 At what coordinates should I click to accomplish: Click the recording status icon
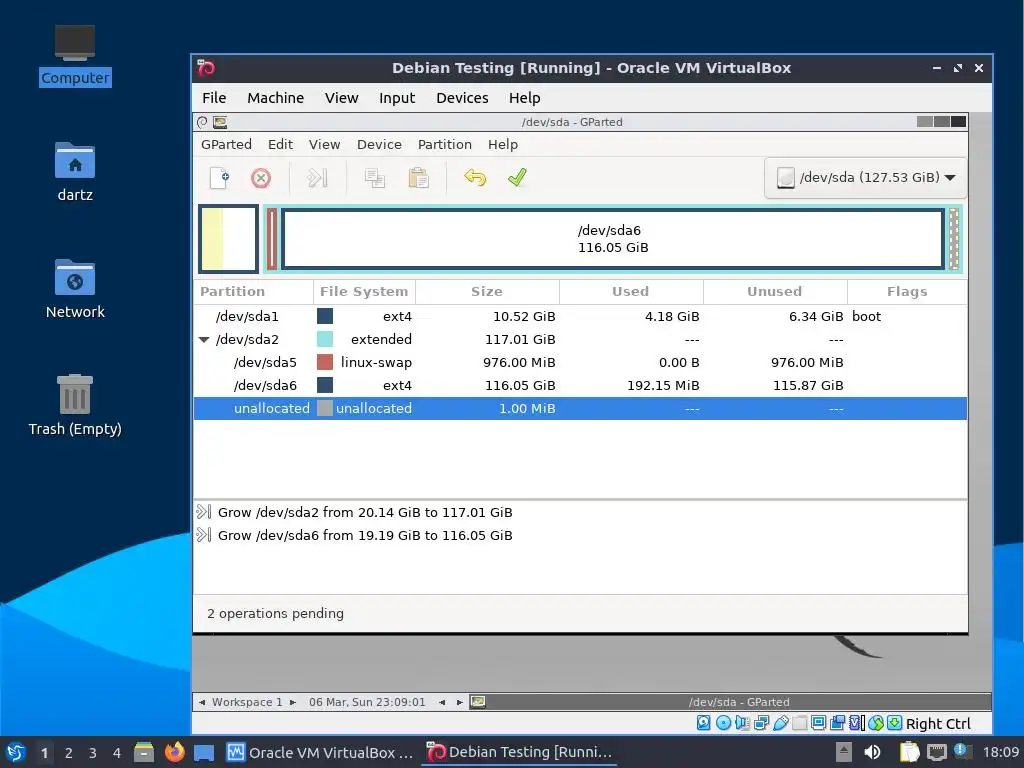point(837,723)
